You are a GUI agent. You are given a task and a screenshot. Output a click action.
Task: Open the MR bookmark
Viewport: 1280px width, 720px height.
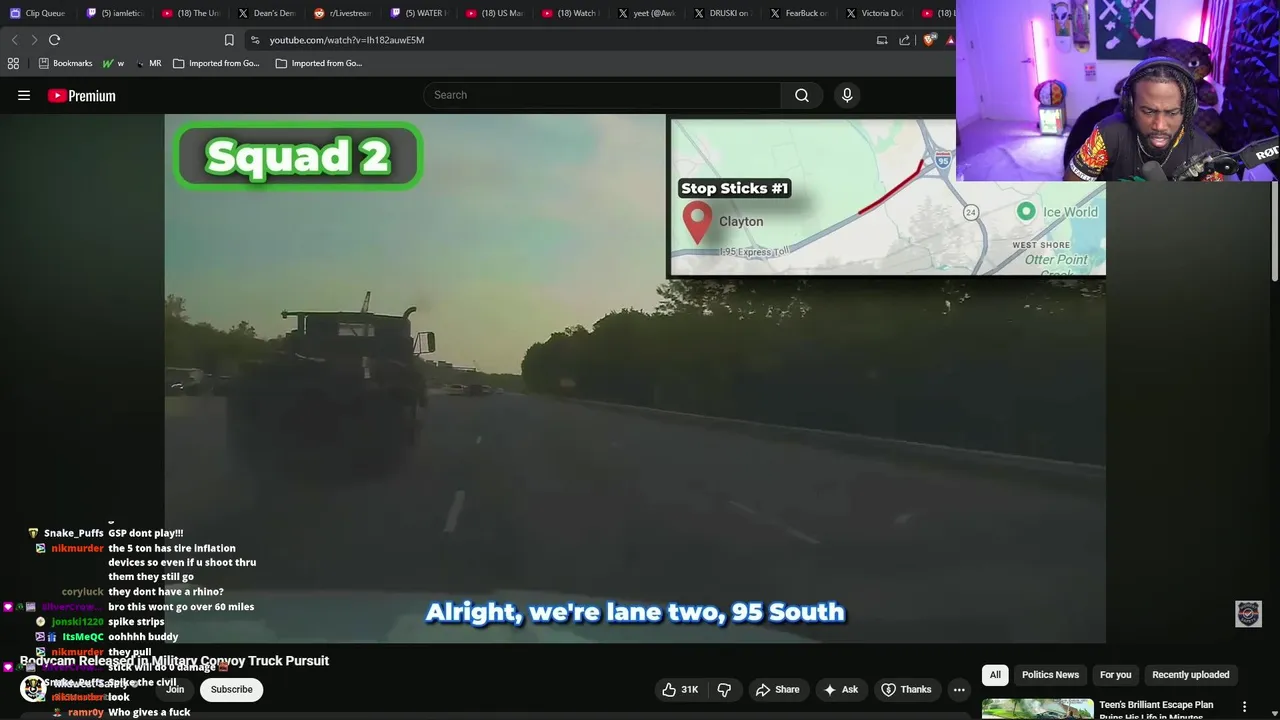(148, 63)
